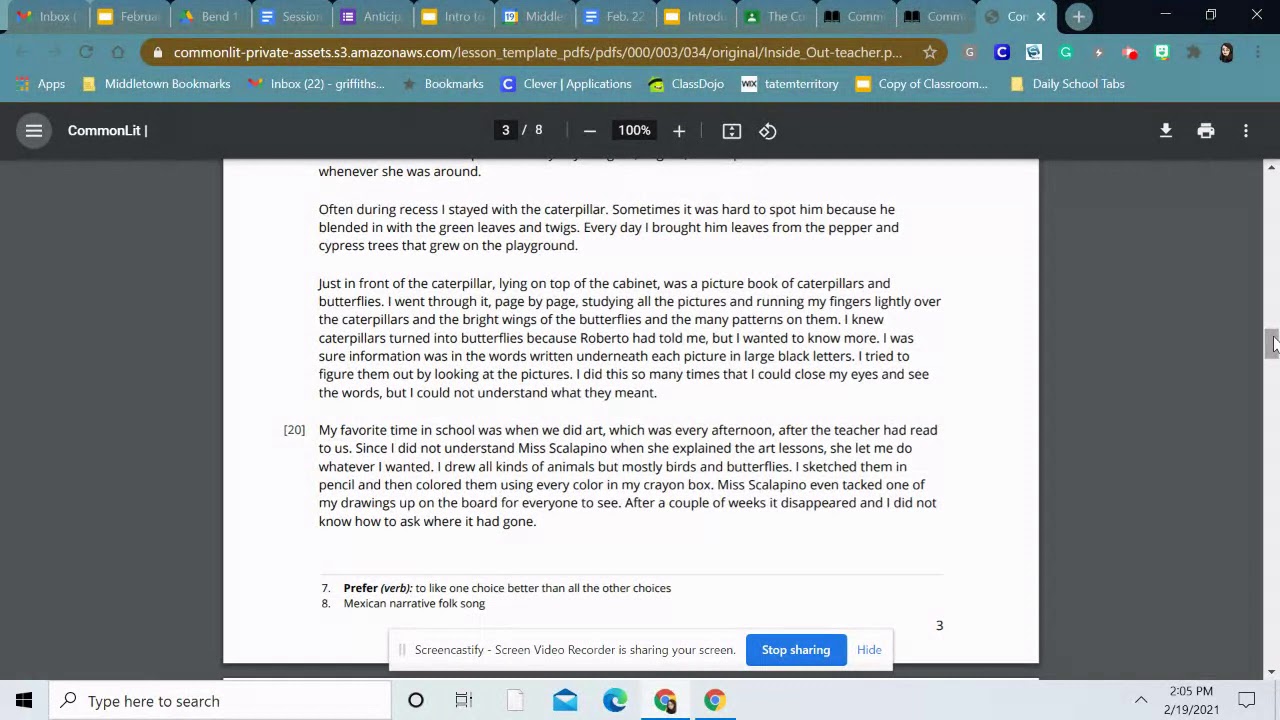Open the taskbar clock and date

1191,701
